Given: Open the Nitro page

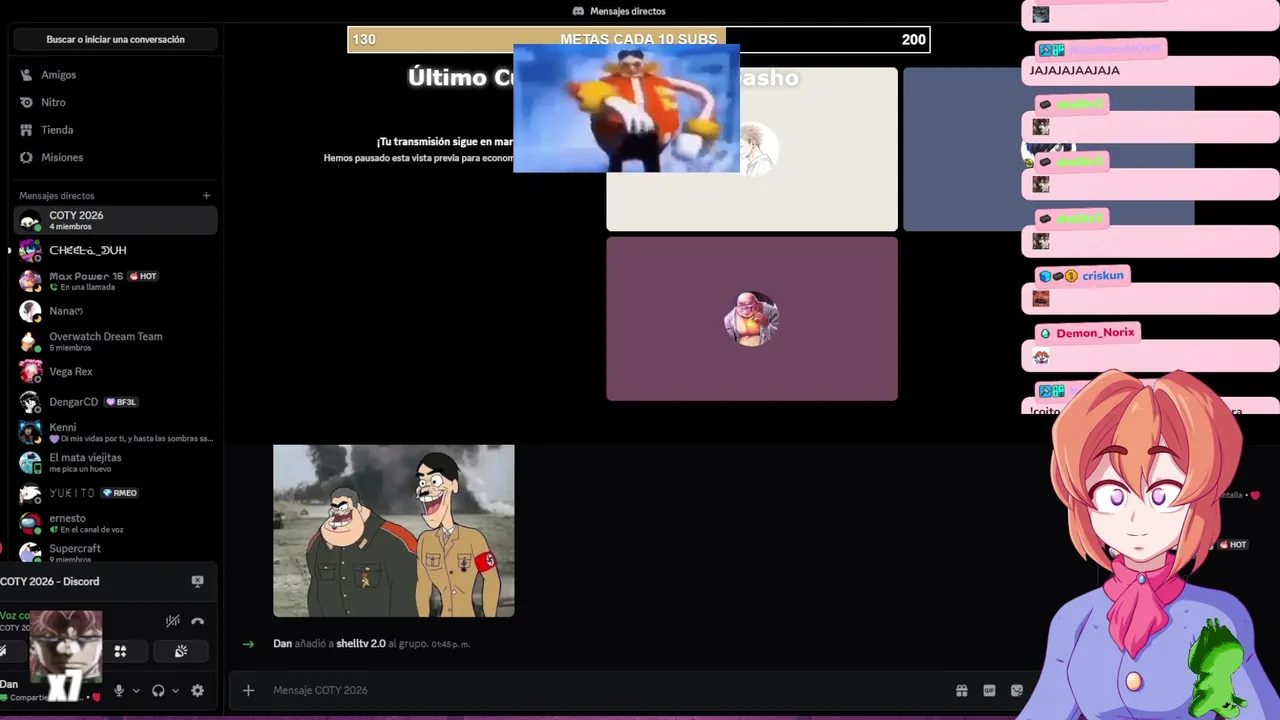Looking at the screenshot, I should pos(115,102).
